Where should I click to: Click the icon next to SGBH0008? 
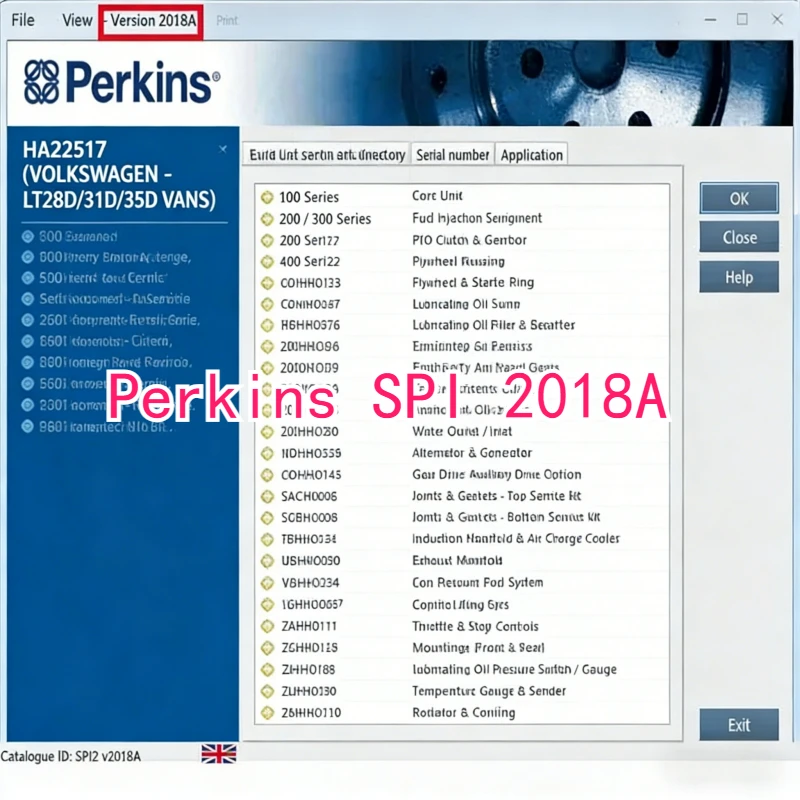(x=267, y=518)
